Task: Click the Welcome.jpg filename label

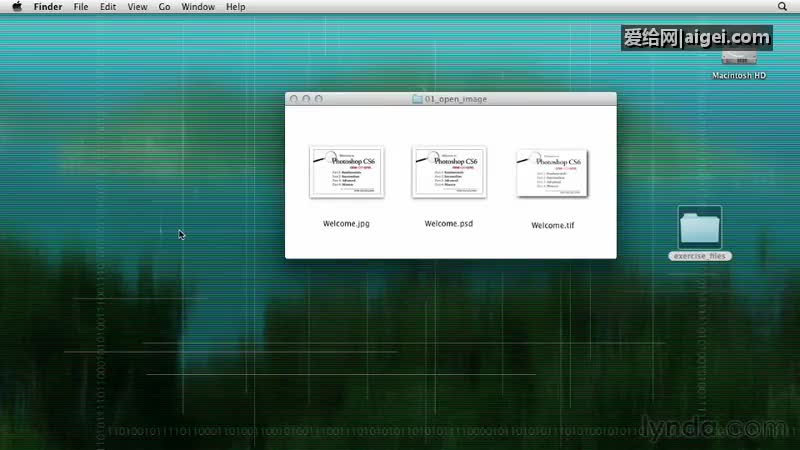Action: 346,224
